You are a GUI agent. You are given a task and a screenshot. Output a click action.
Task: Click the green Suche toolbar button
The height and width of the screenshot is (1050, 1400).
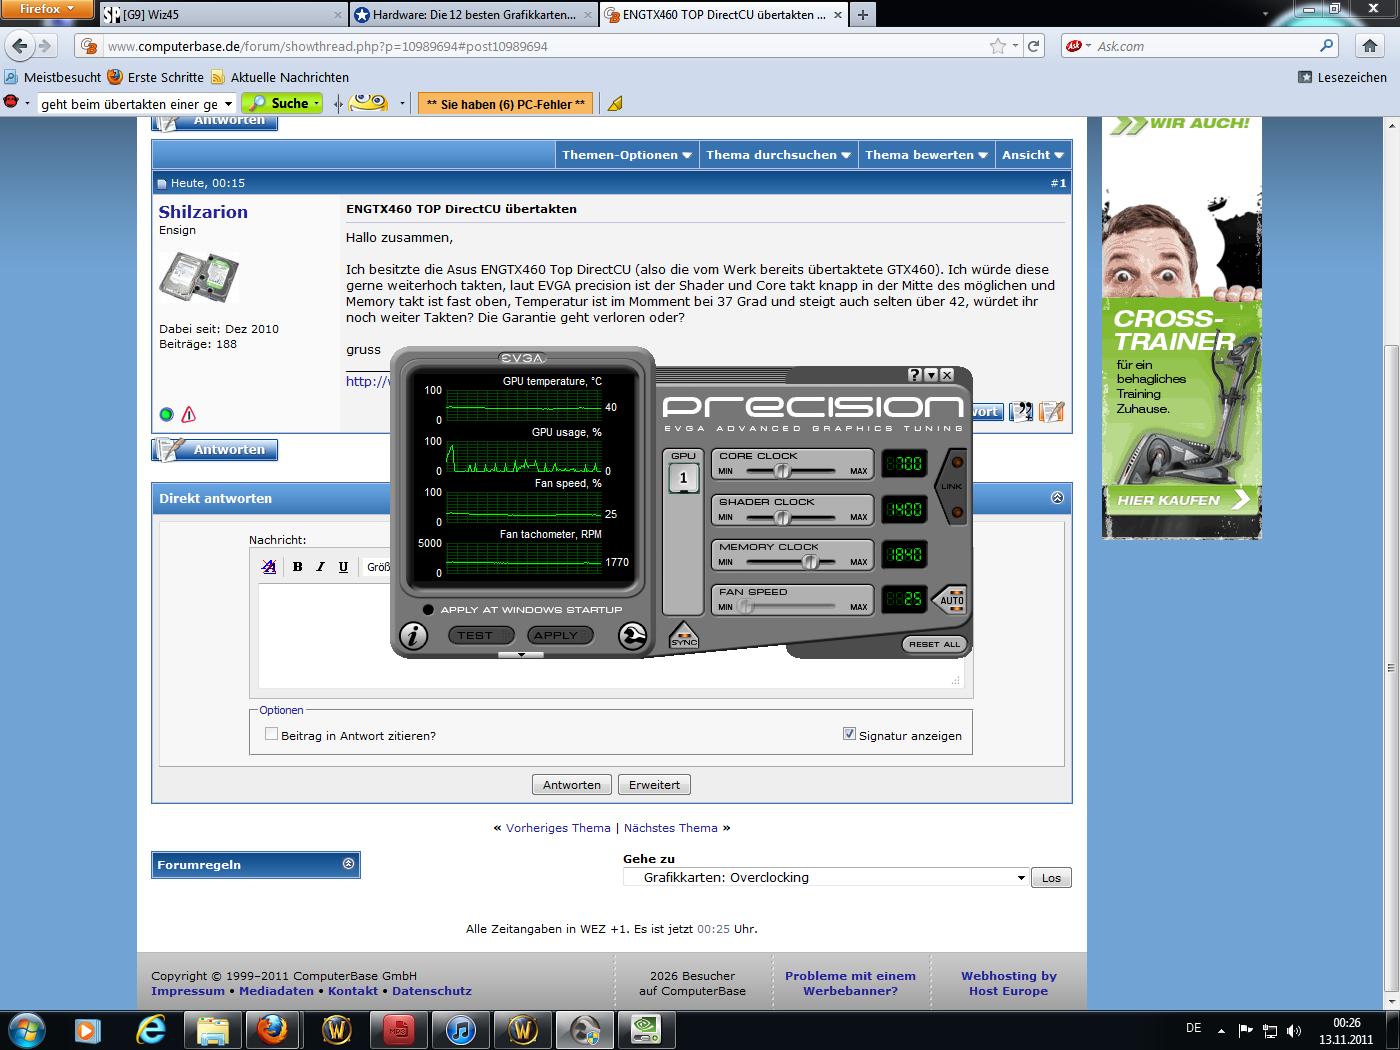click(282, 103)
